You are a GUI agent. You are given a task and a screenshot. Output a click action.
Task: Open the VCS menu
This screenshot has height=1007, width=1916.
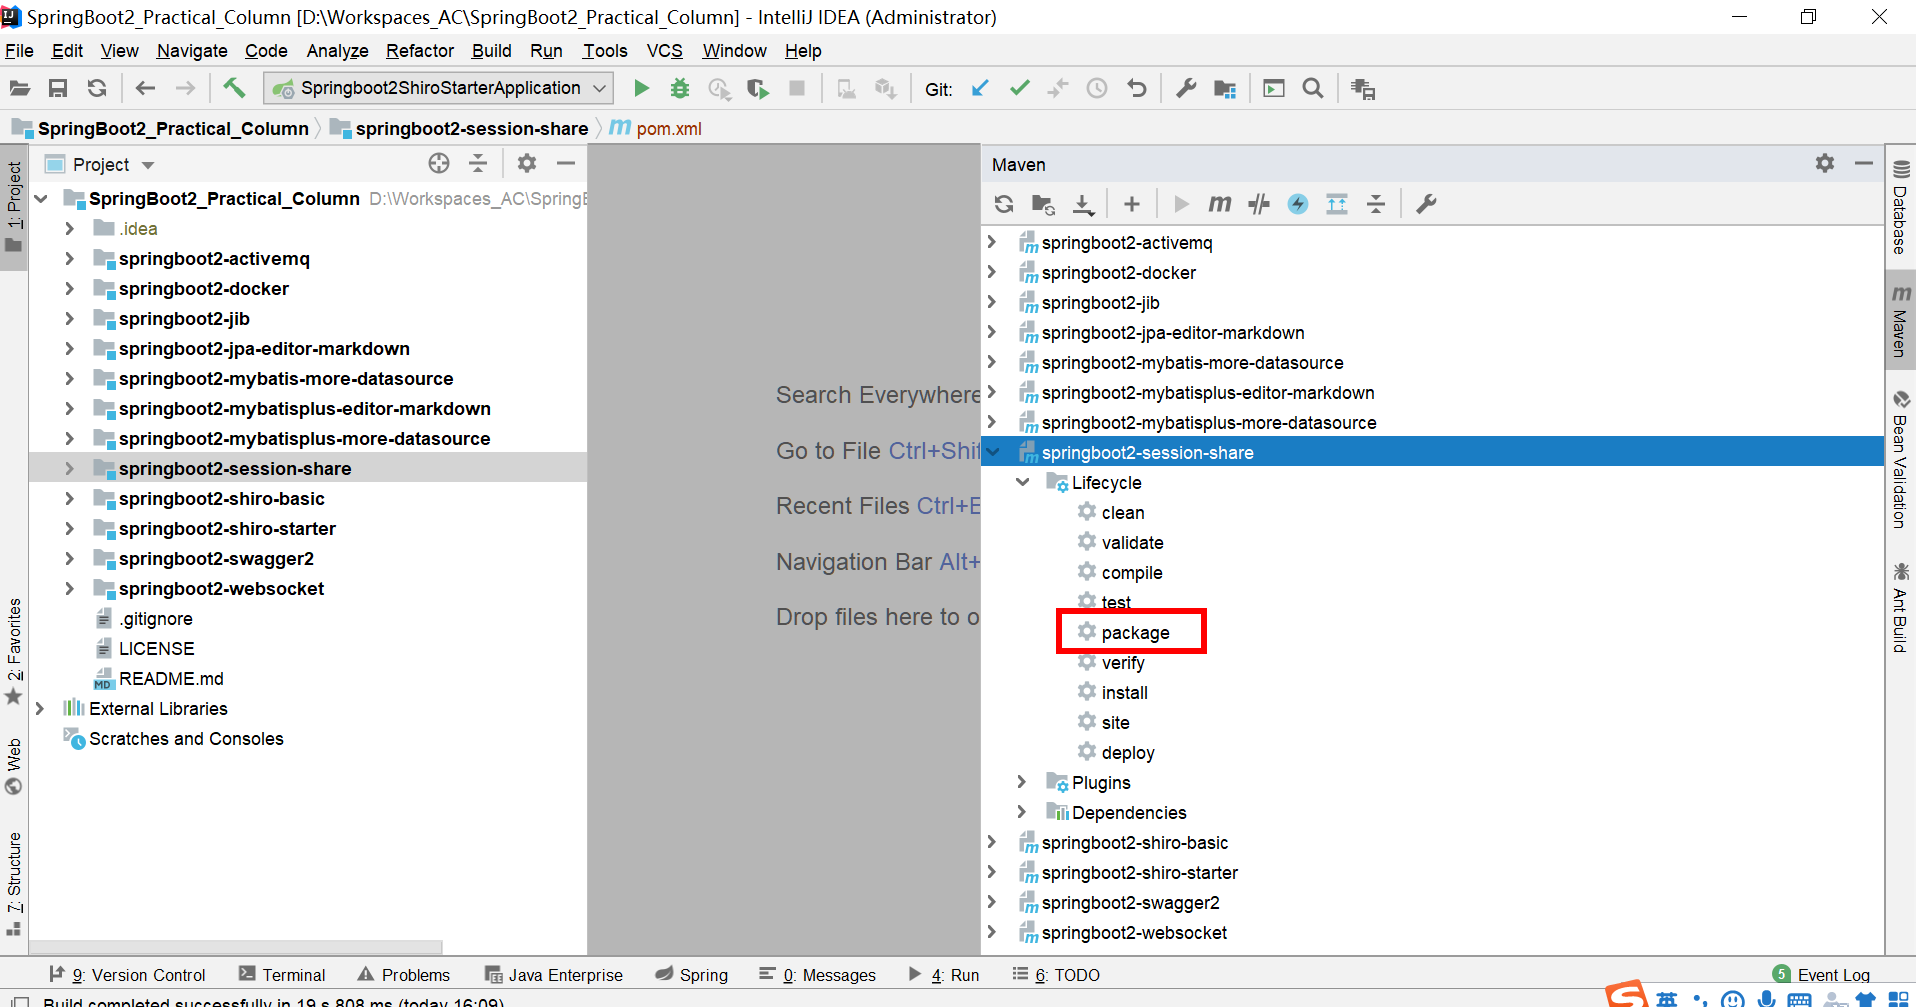[x=664, y=51]
